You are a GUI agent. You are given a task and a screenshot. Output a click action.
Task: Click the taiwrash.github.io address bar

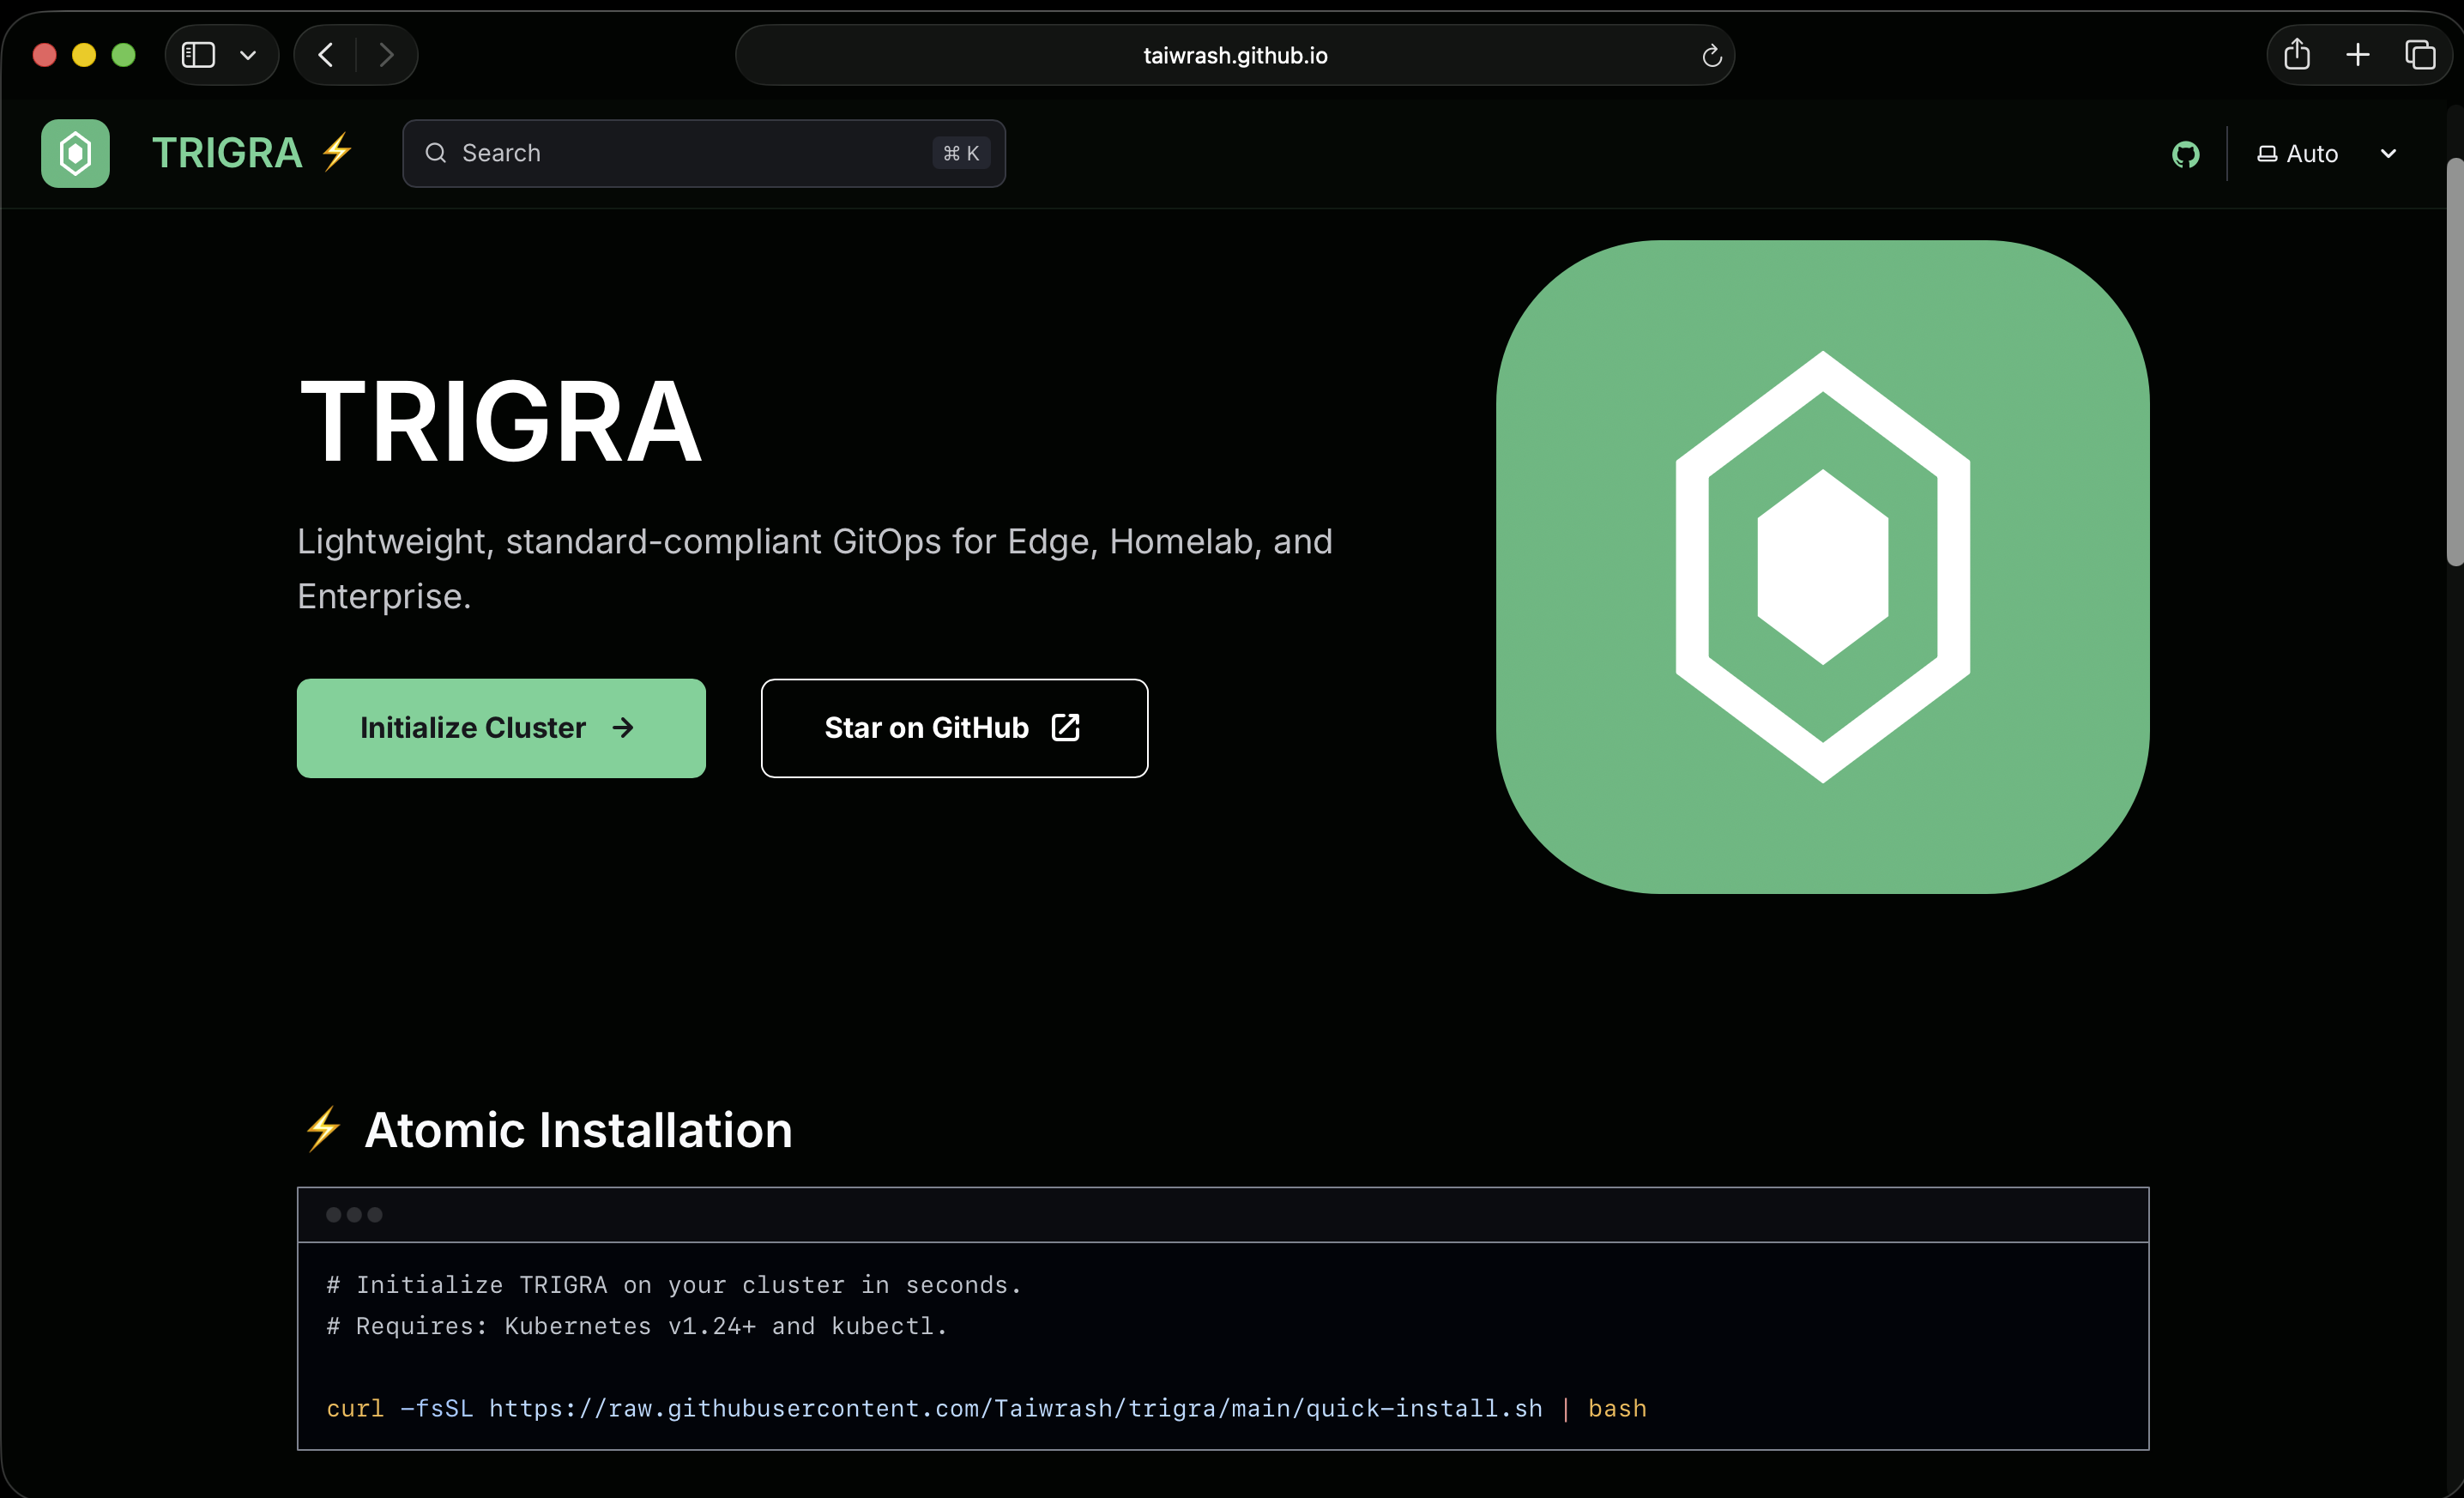coord(1234,56)
